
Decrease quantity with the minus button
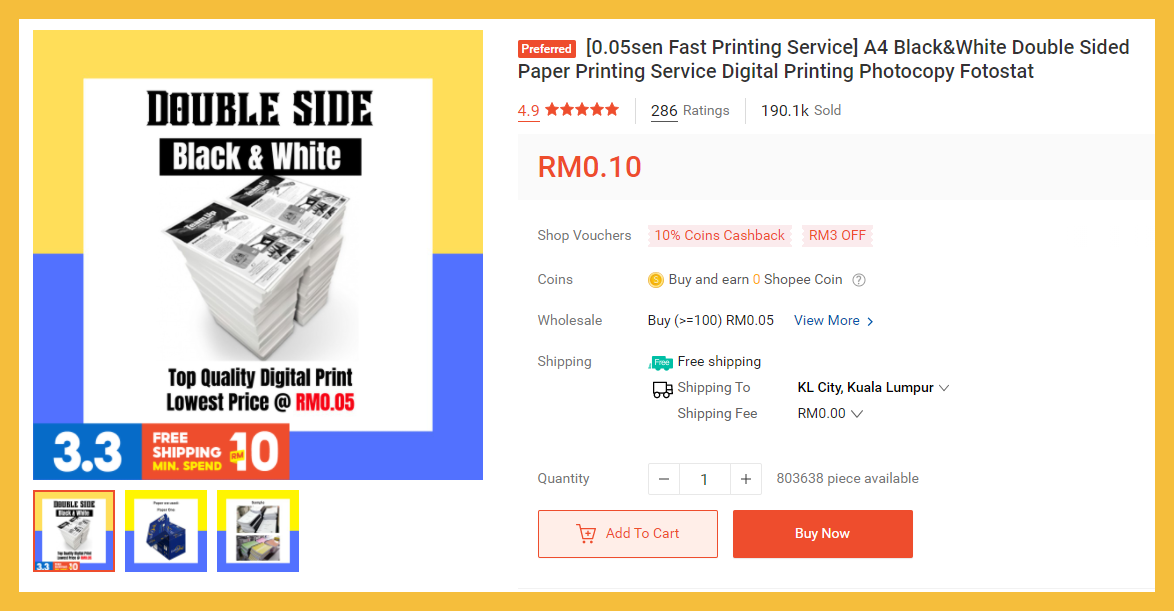664,479
